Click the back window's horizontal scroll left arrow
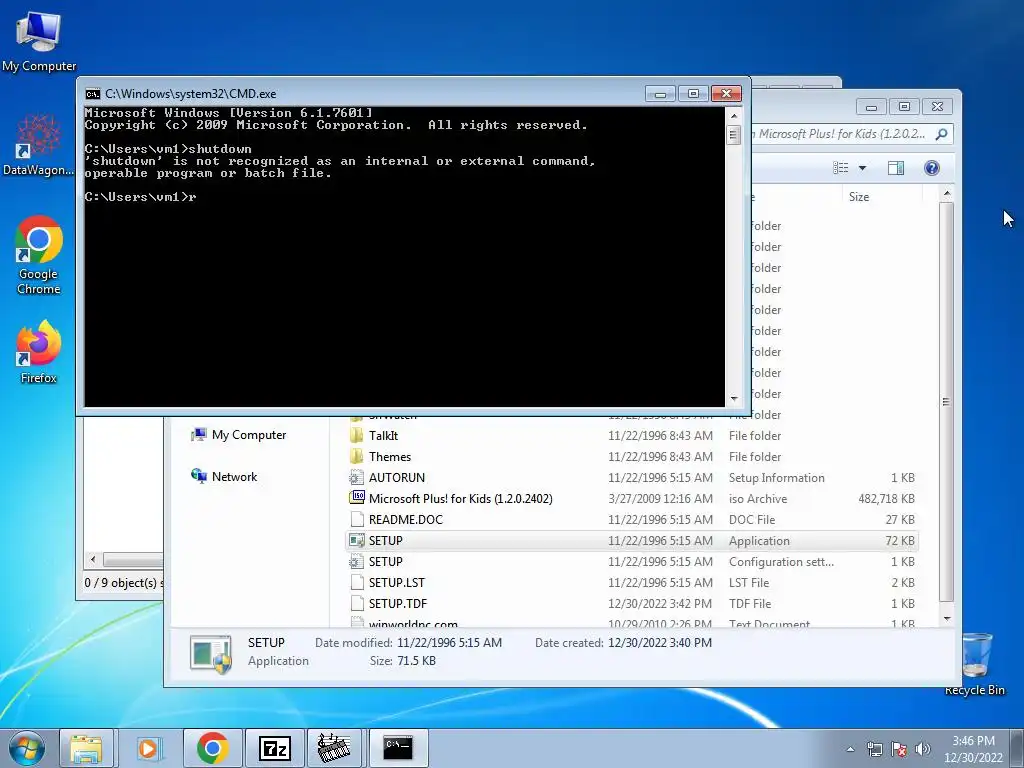This screenshot has height=768, width=1024. tap(93, 560)
